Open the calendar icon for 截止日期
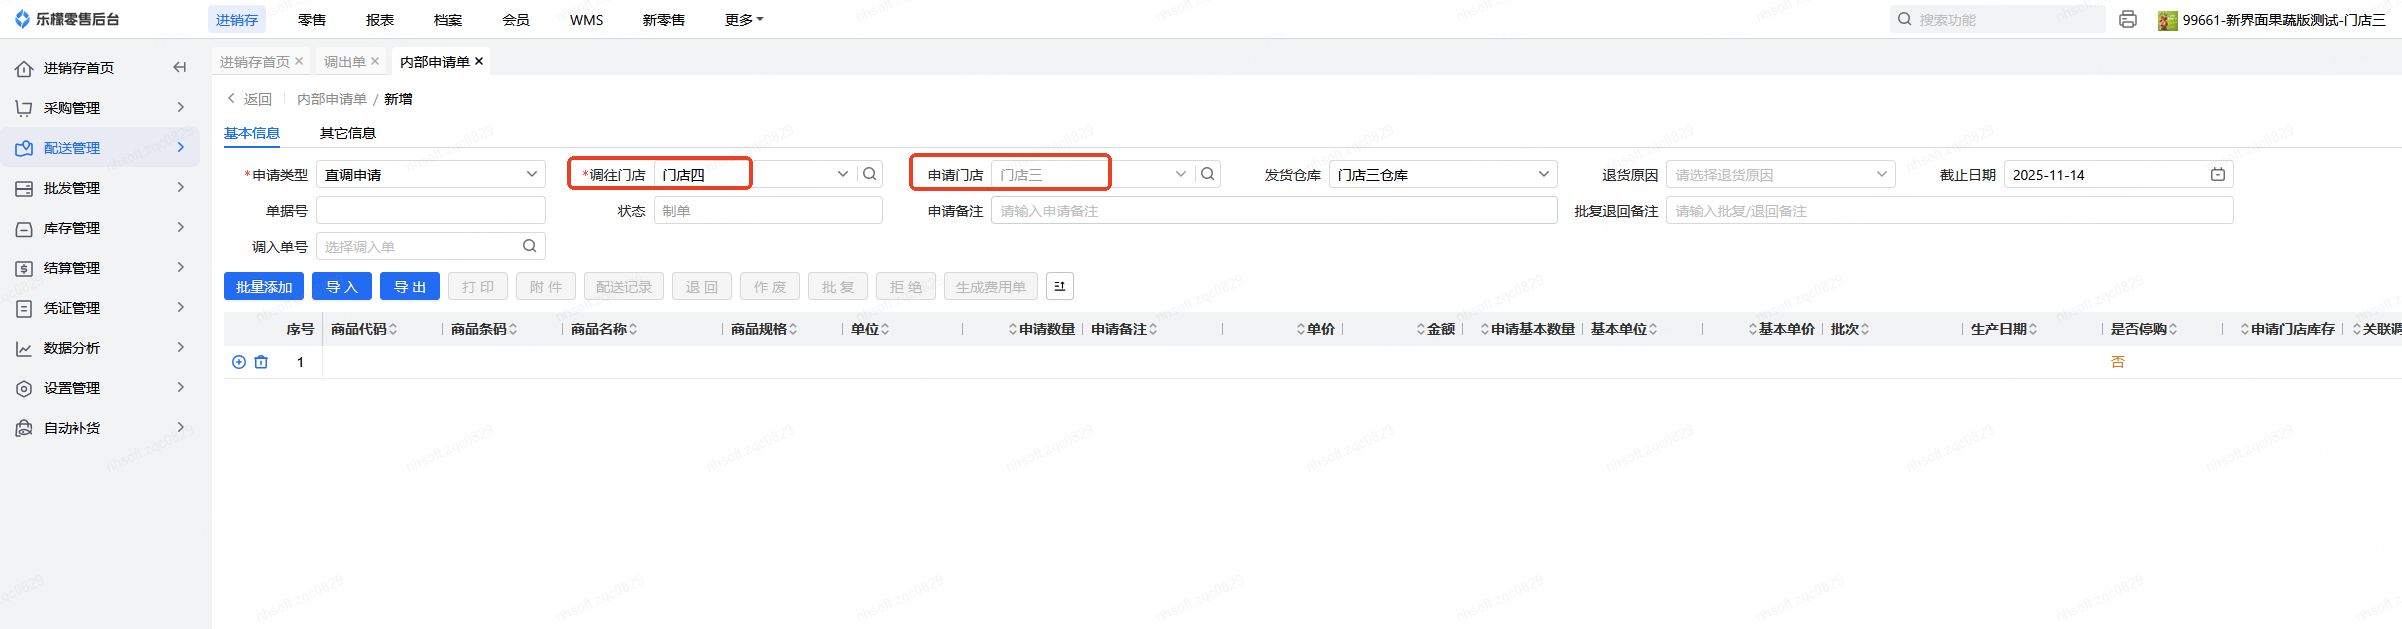 tap(2218, 174)
